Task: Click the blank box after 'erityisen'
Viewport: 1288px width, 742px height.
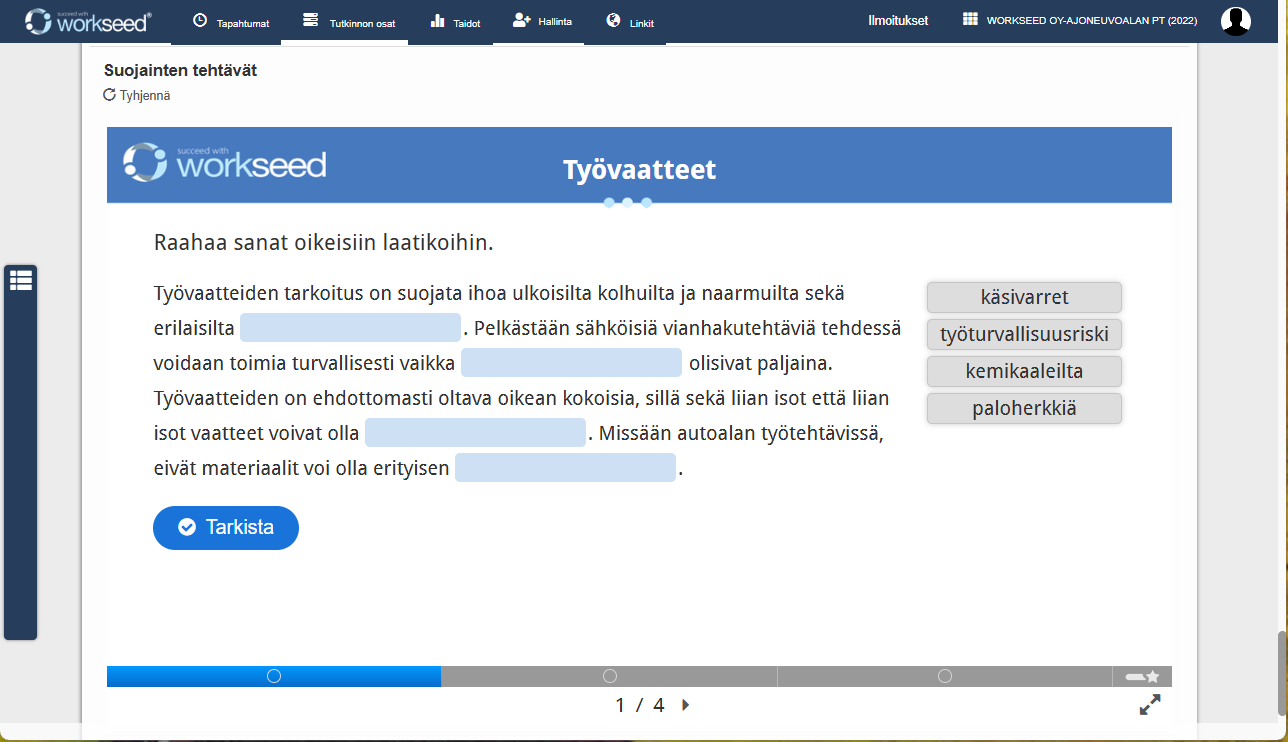Action: 566,468
